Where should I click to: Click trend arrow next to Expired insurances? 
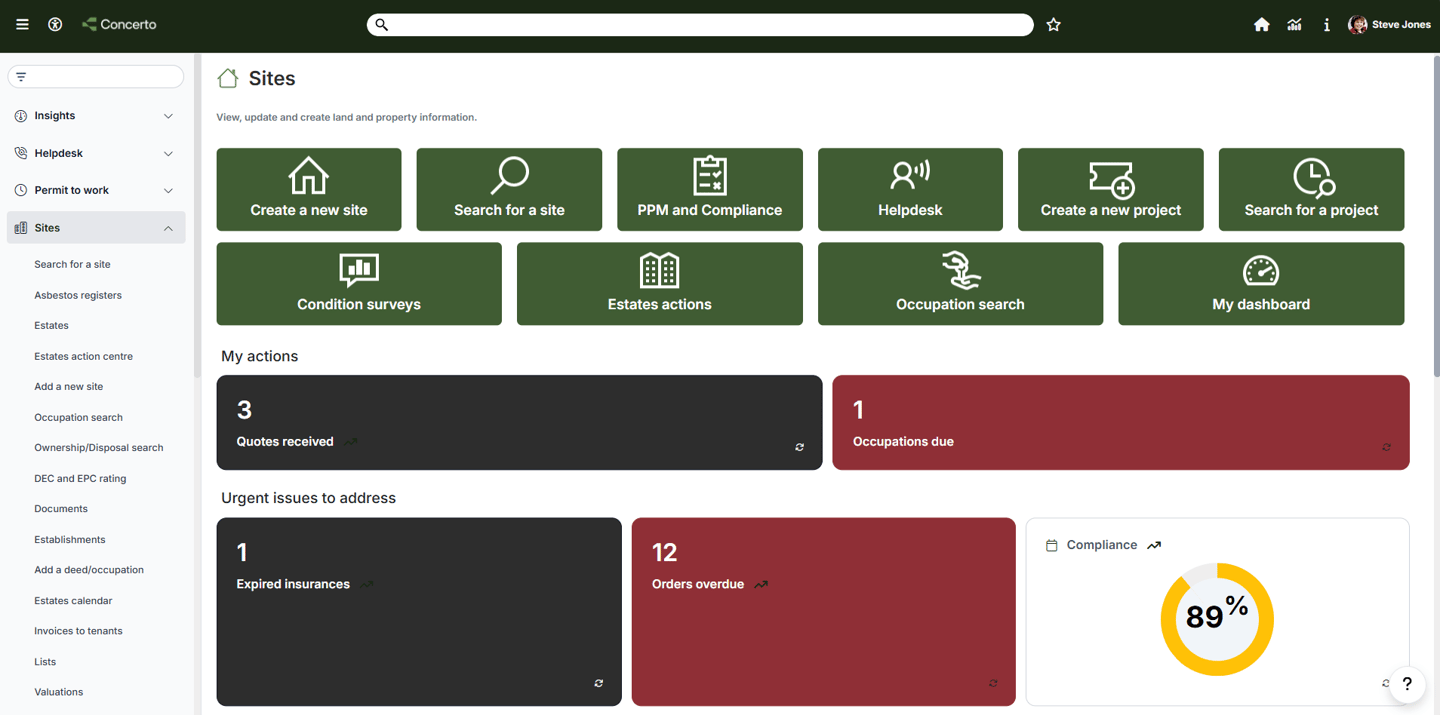367,584
